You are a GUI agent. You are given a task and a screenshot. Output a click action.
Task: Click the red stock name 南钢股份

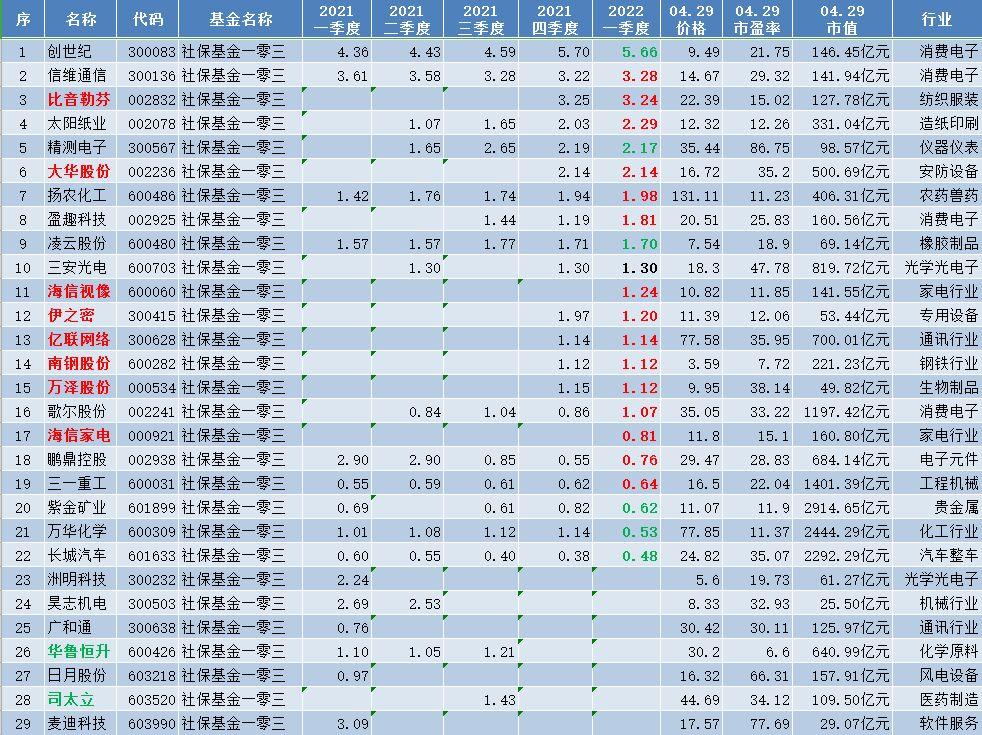pos(79,364)
